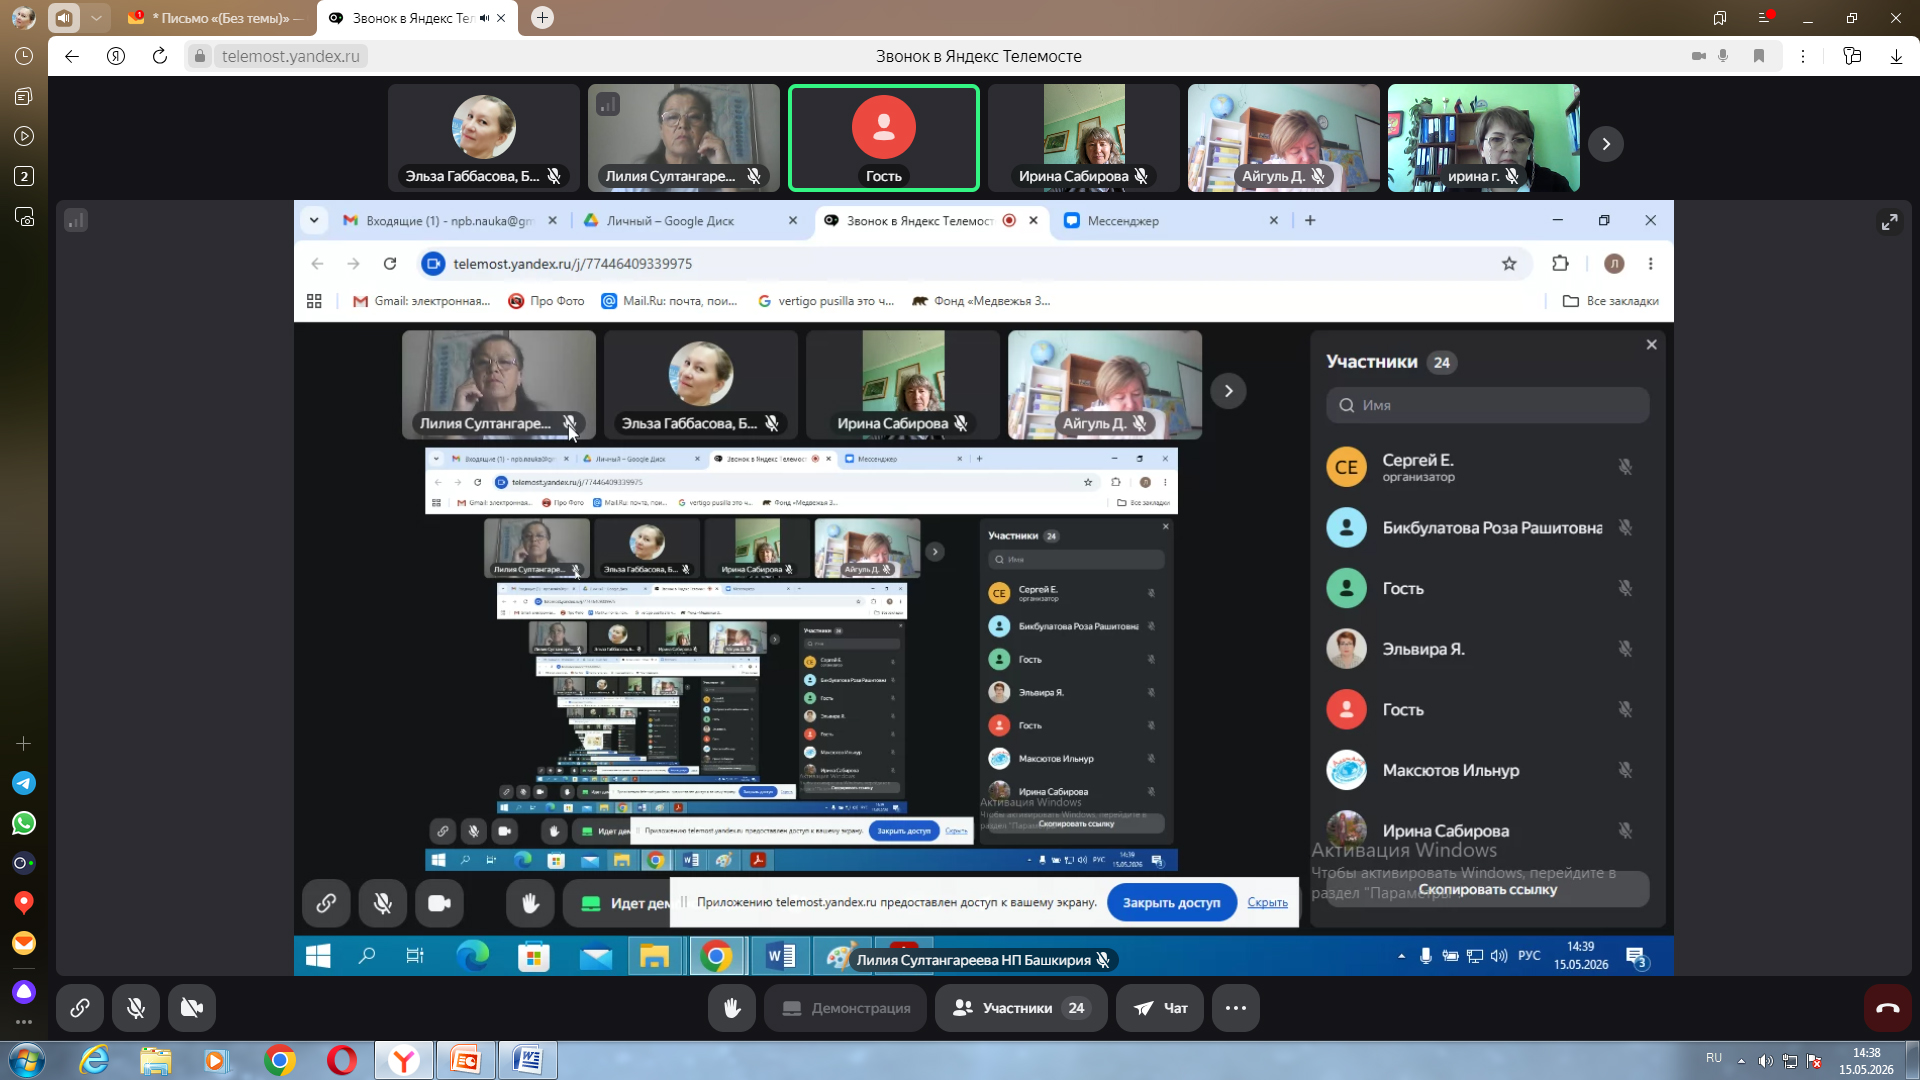Open WhatsApp from the browser sidebar

pos(24,823)
